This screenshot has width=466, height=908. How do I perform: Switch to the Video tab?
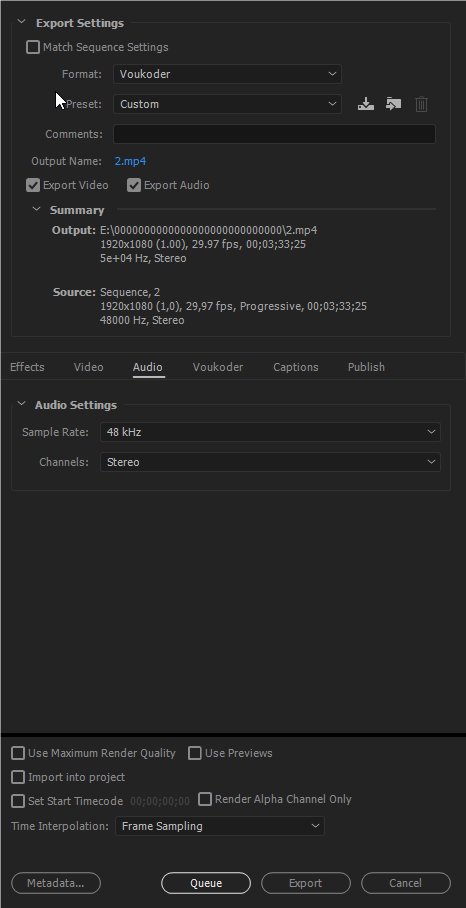(89, 367)
